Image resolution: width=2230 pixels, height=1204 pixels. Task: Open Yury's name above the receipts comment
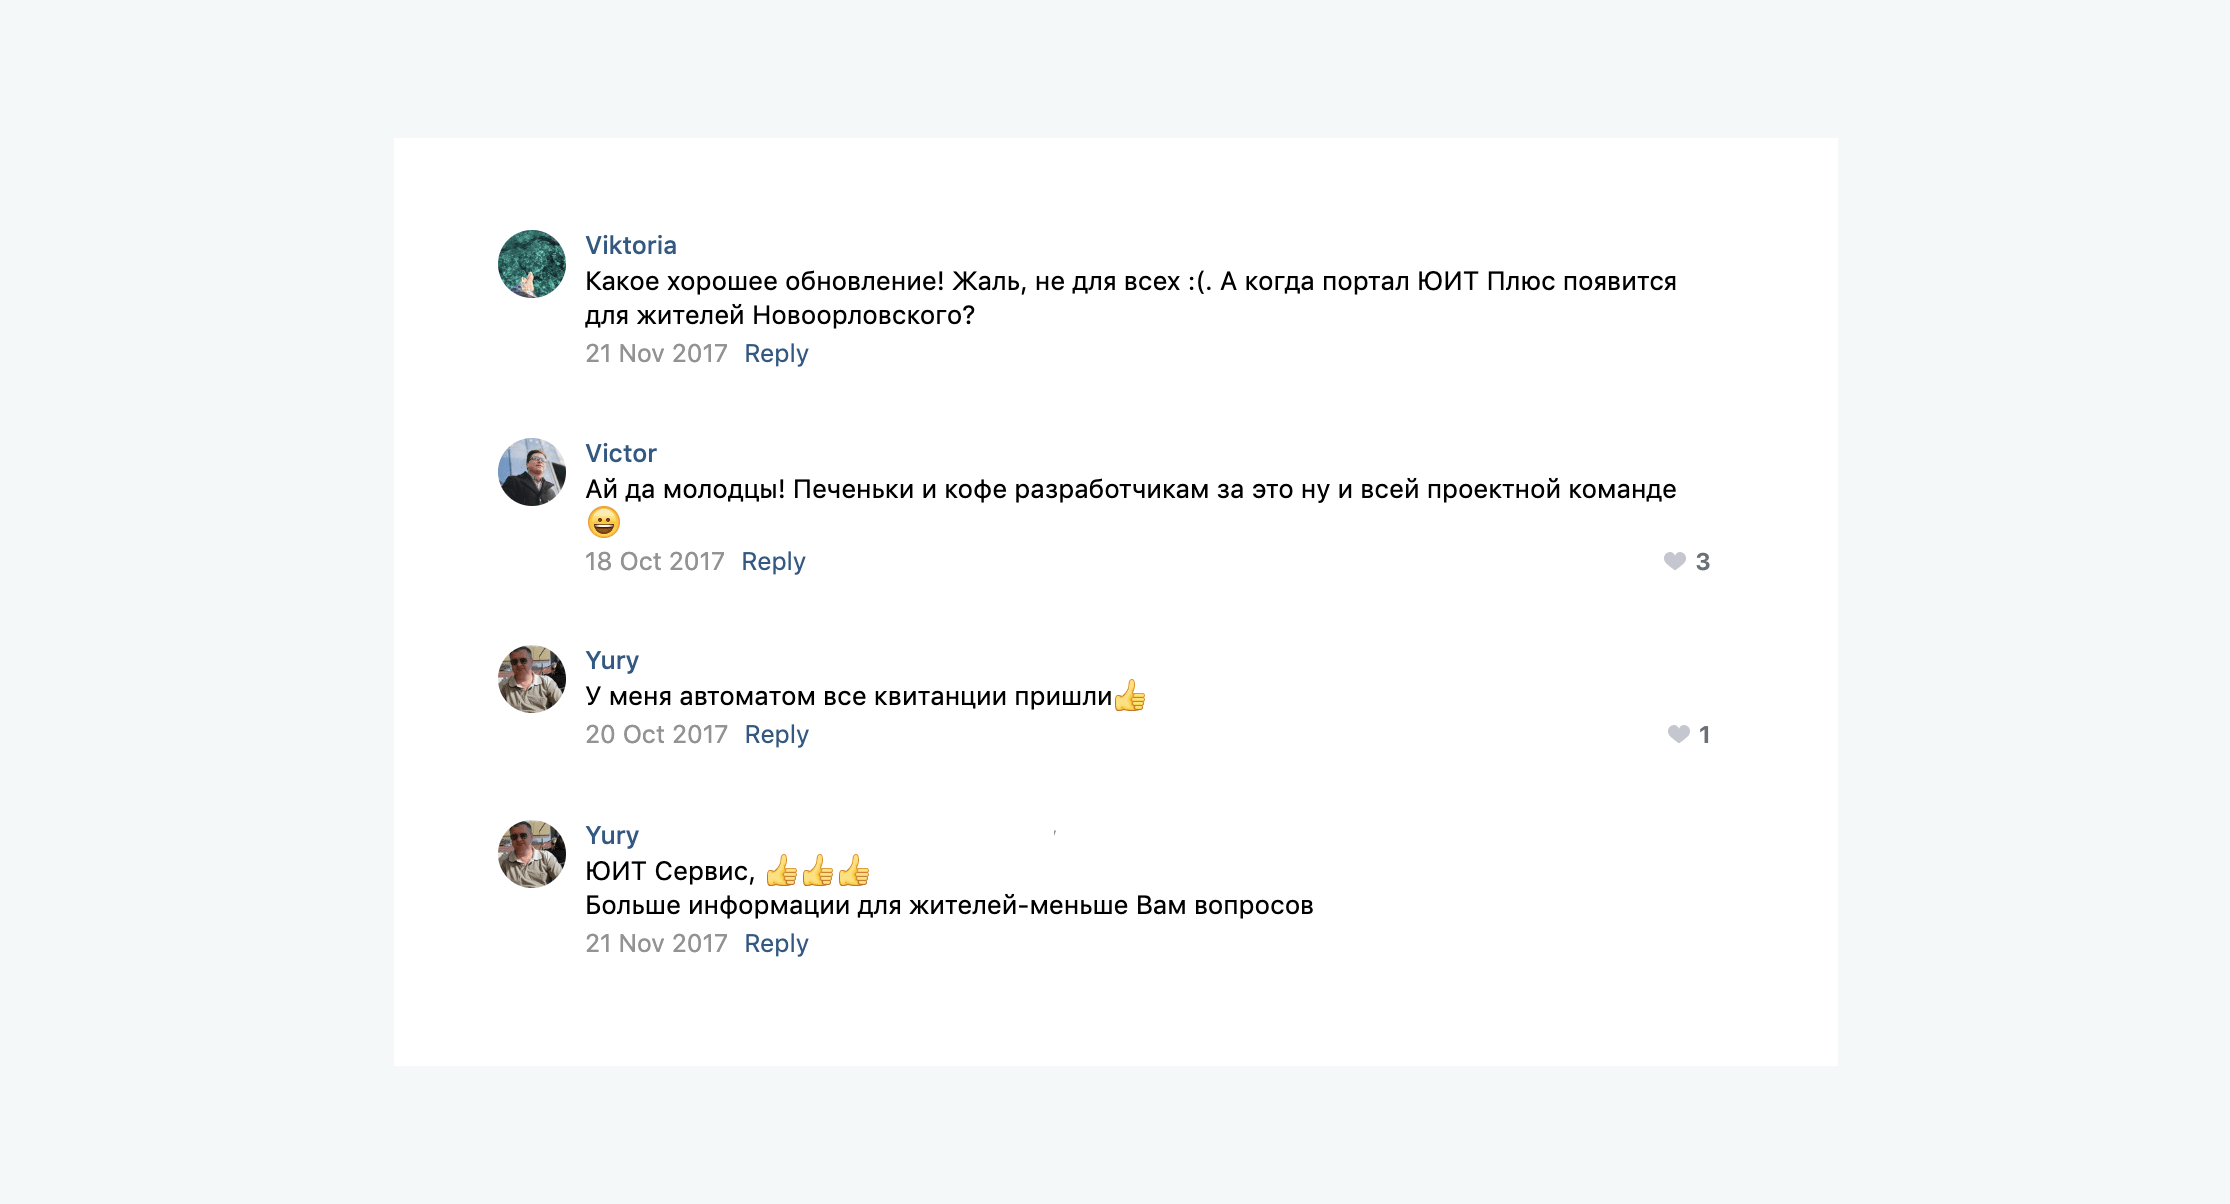[612, 660]
